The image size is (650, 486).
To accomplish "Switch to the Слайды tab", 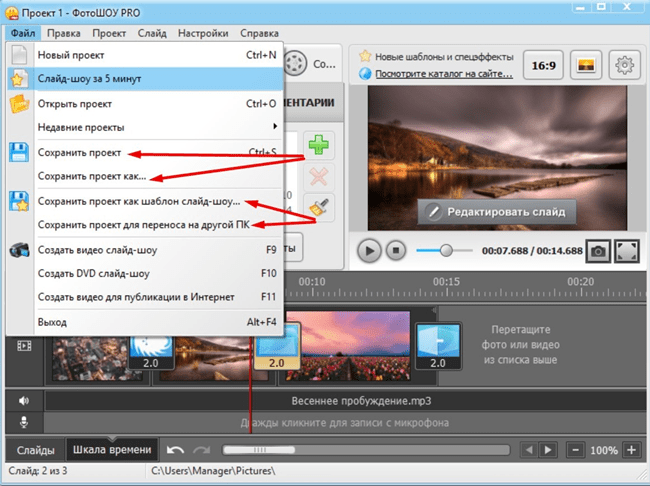I will [35, 450].
